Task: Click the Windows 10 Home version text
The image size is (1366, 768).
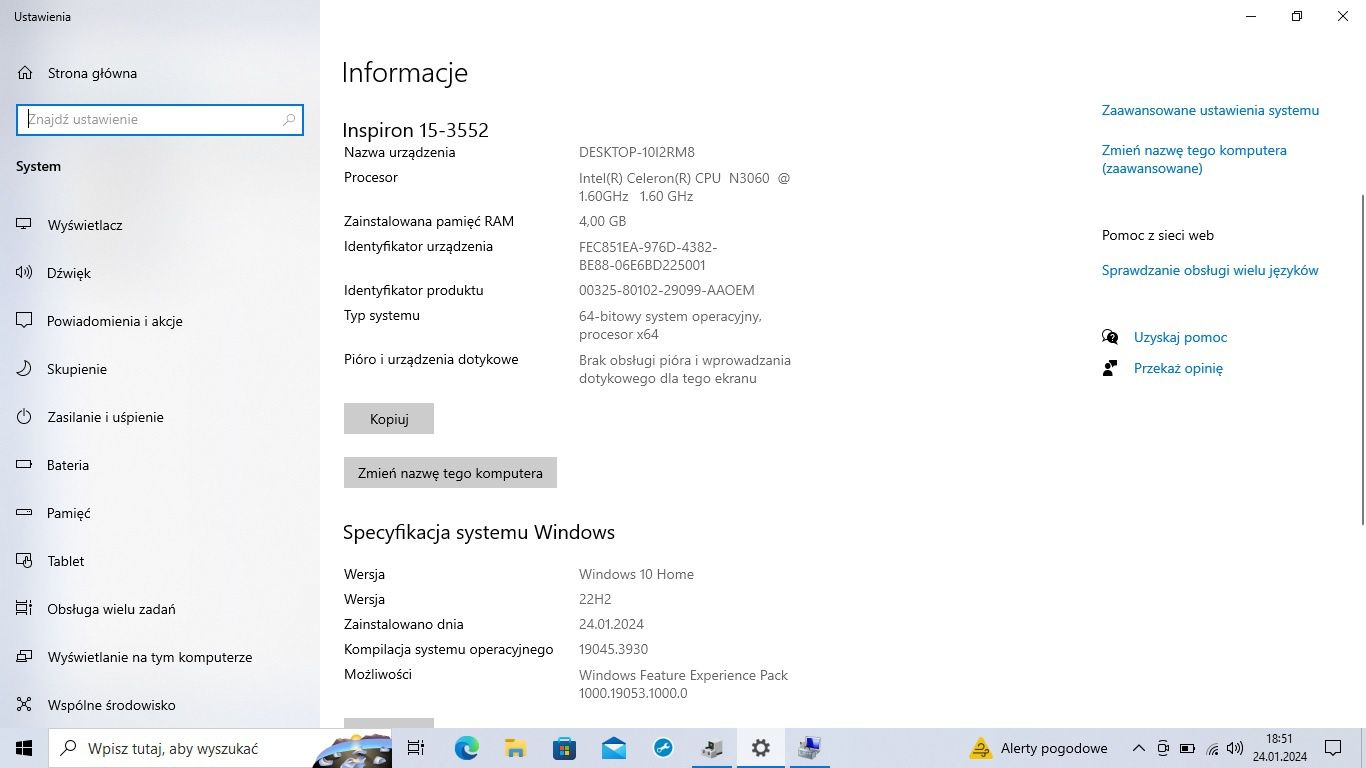Action: [636, 574]
